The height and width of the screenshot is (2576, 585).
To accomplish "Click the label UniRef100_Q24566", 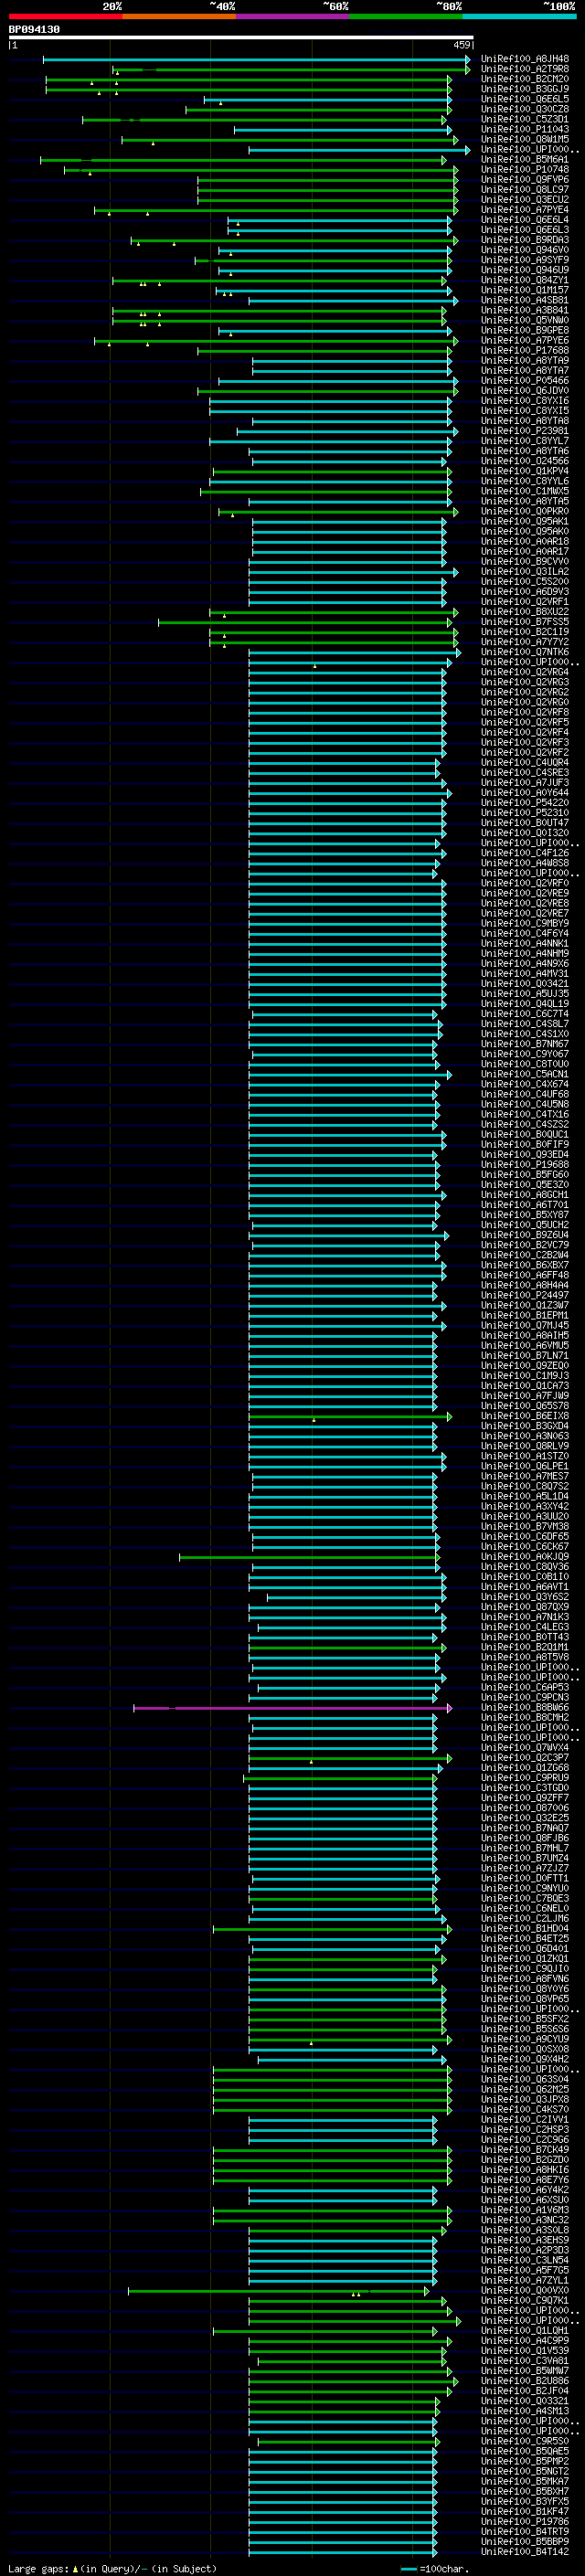I will pyautogui.click(x=525, y=461).
